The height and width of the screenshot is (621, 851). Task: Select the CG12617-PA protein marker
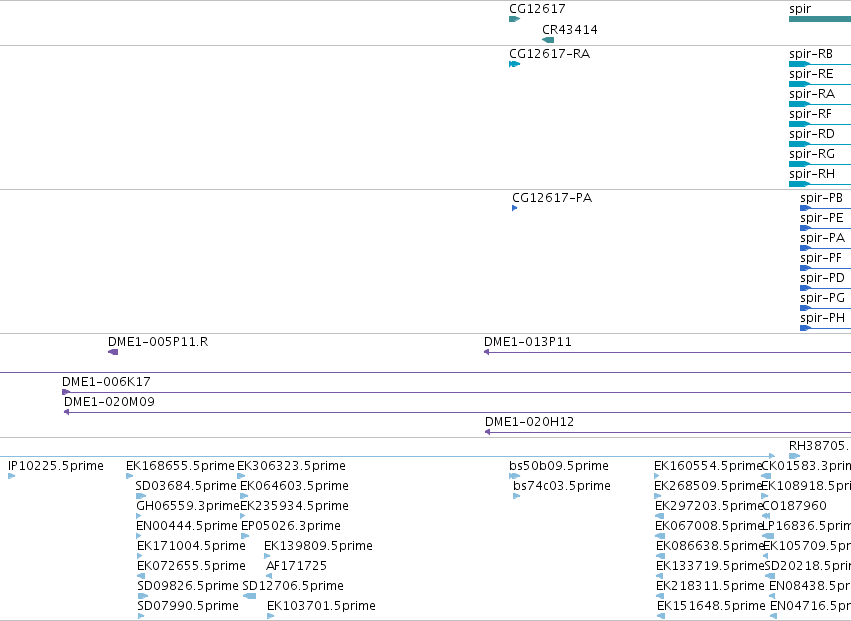coord(515,208)
